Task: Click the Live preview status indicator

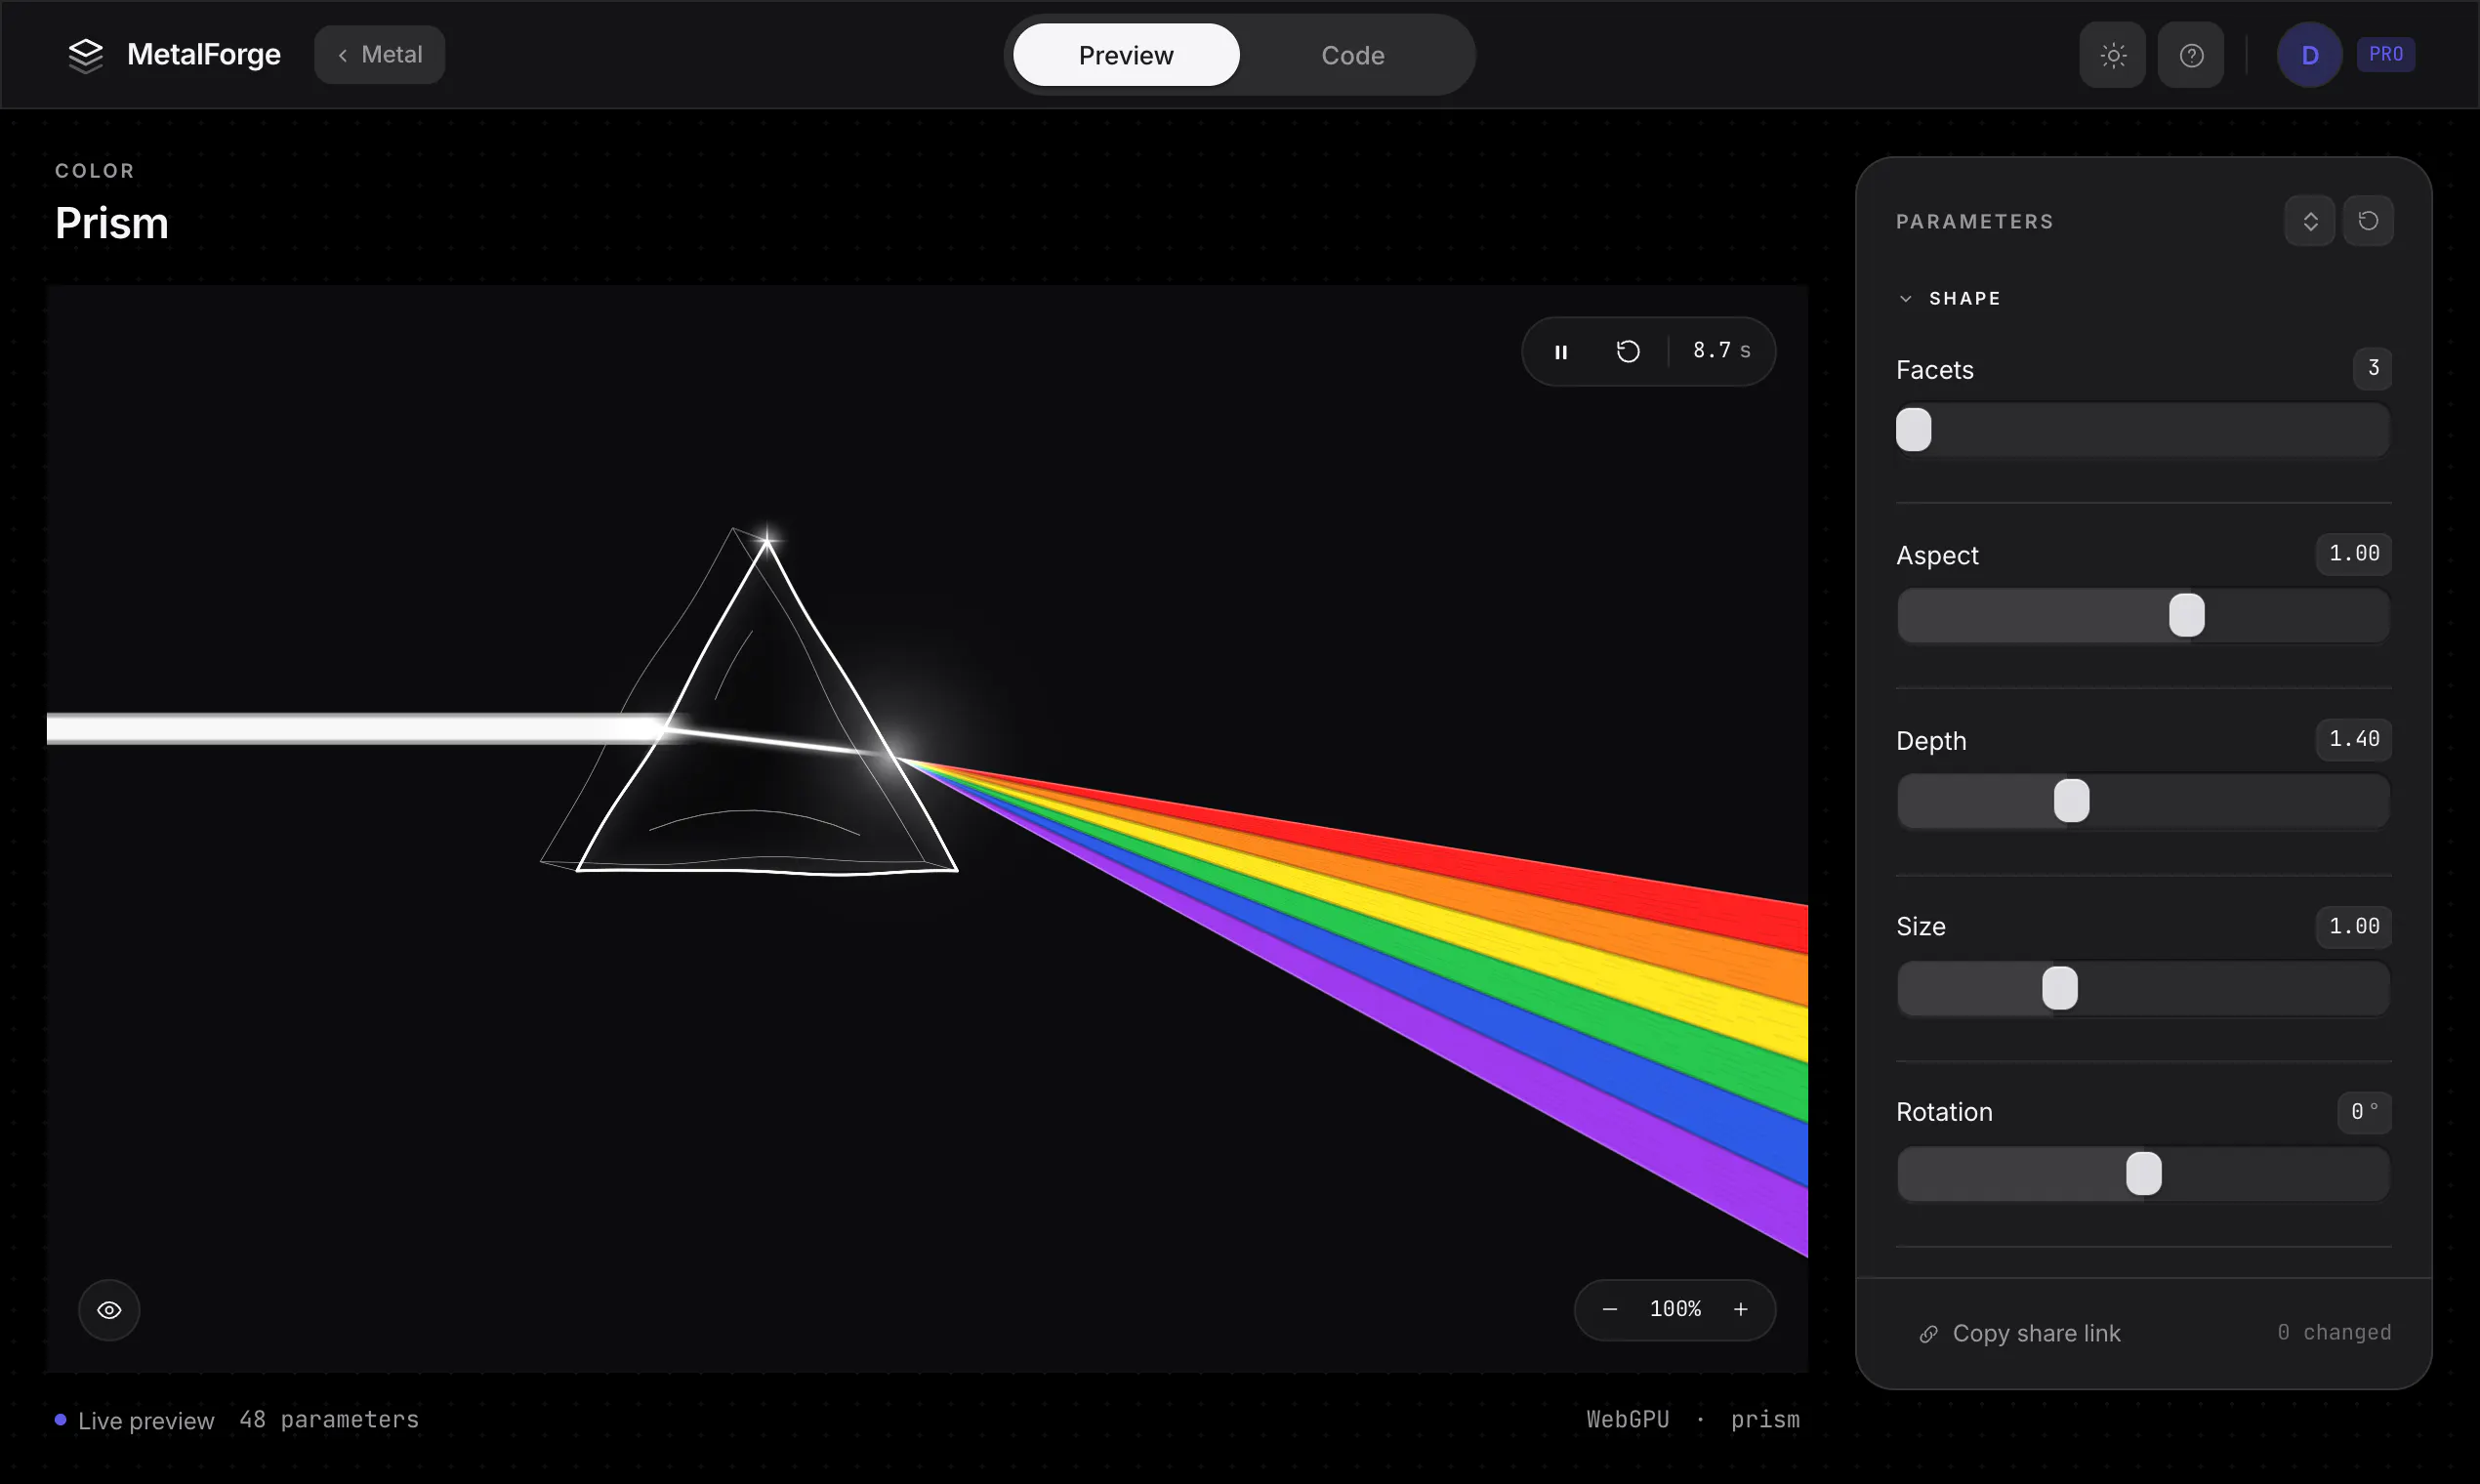Action: pos(135,1421)
